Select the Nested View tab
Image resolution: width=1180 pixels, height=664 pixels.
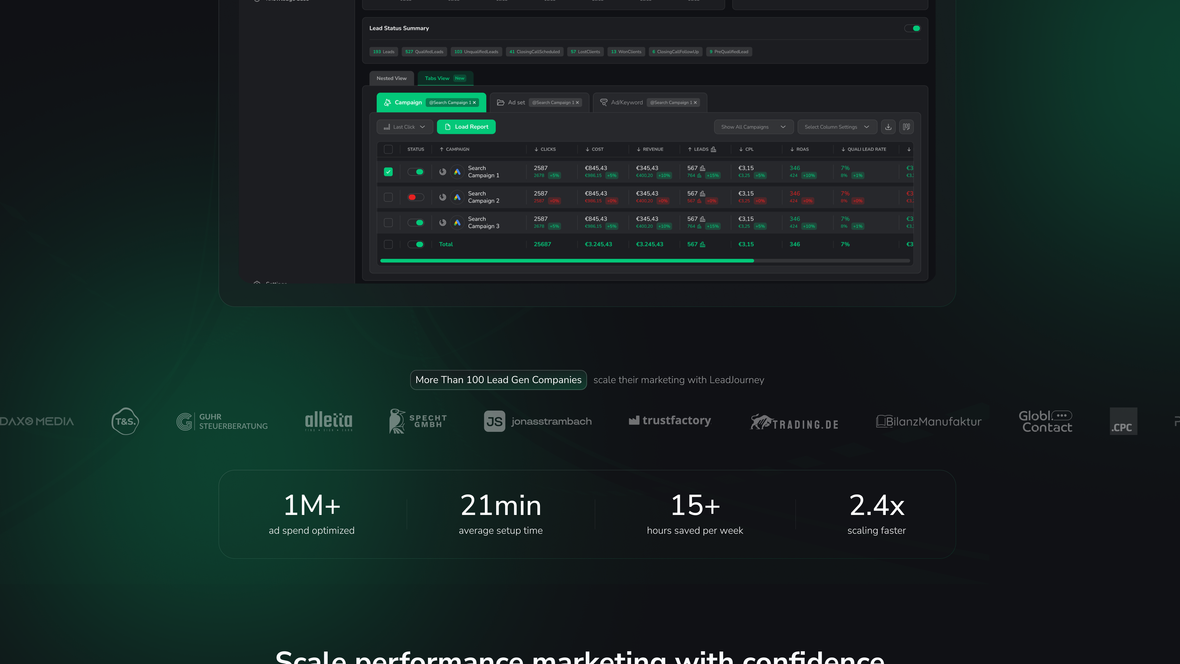coord(391,77)
